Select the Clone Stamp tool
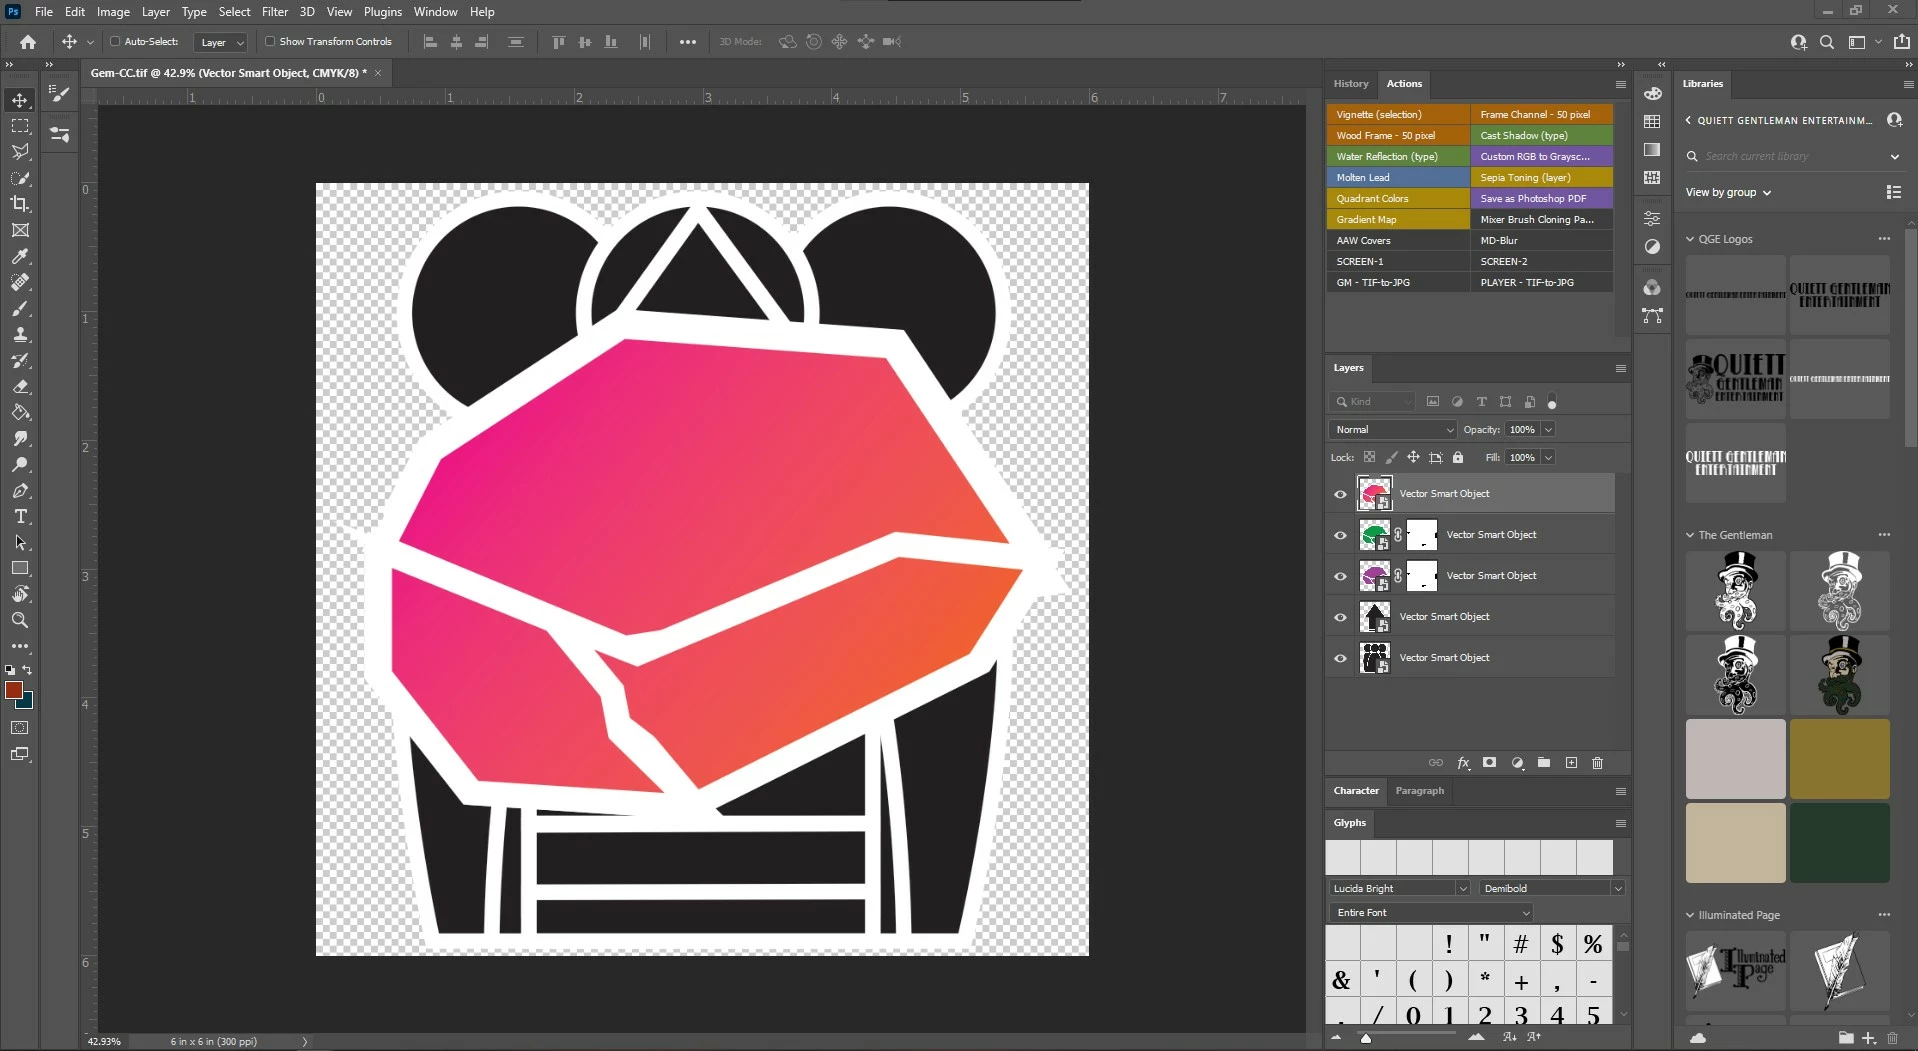This screenshot has height=1051, width=1918. pyautogui.click(x=20, y=334)
